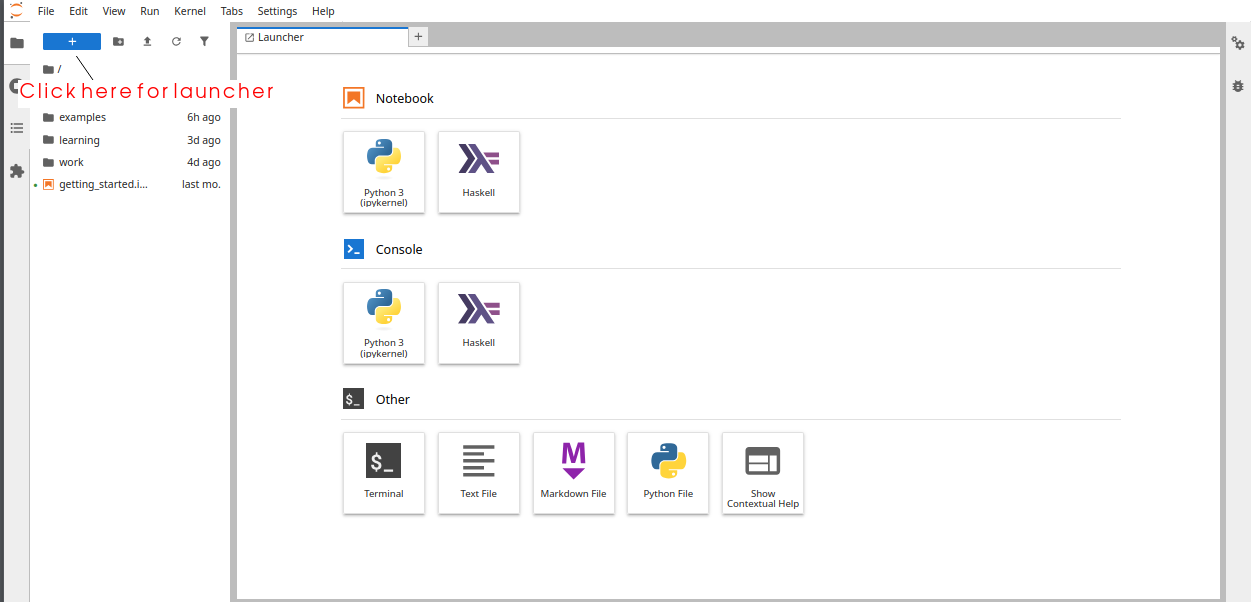Screen dimensions: 1251x602
Task: Refresh the file browser list
Action: 176,41
